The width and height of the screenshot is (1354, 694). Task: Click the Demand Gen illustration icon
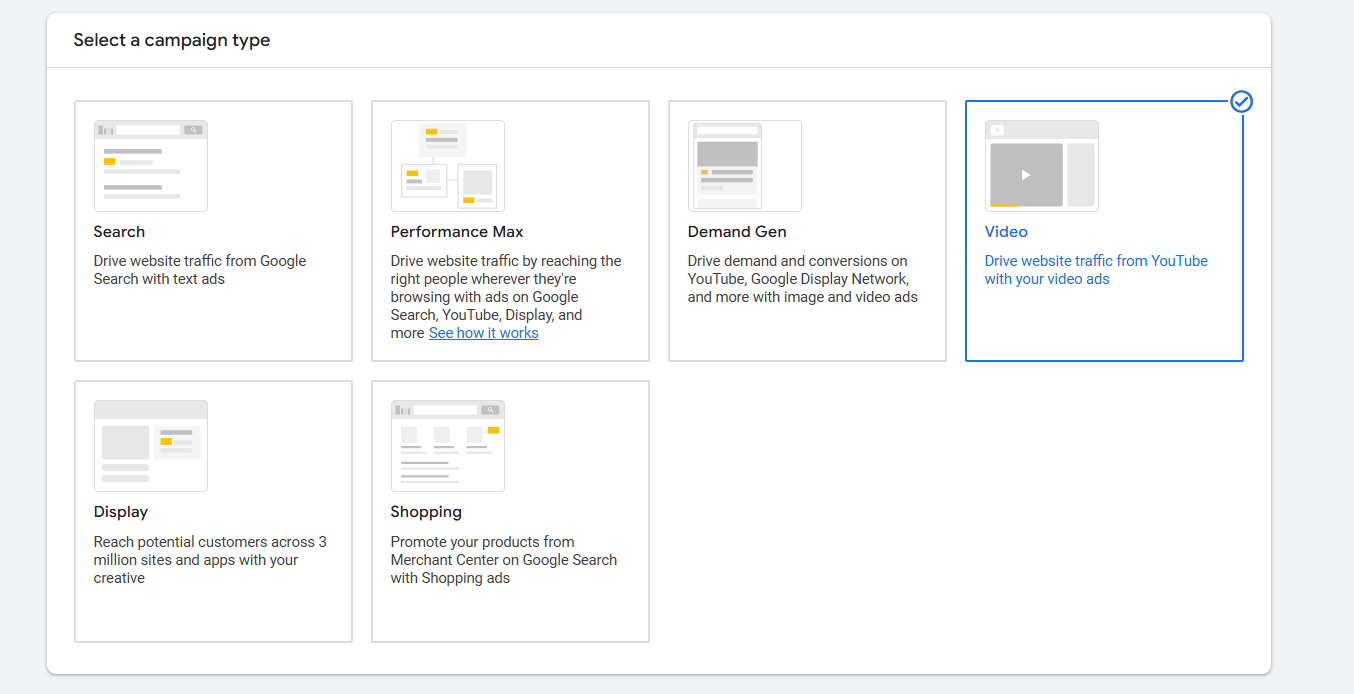pyautogui.click(x=744, y=166)
